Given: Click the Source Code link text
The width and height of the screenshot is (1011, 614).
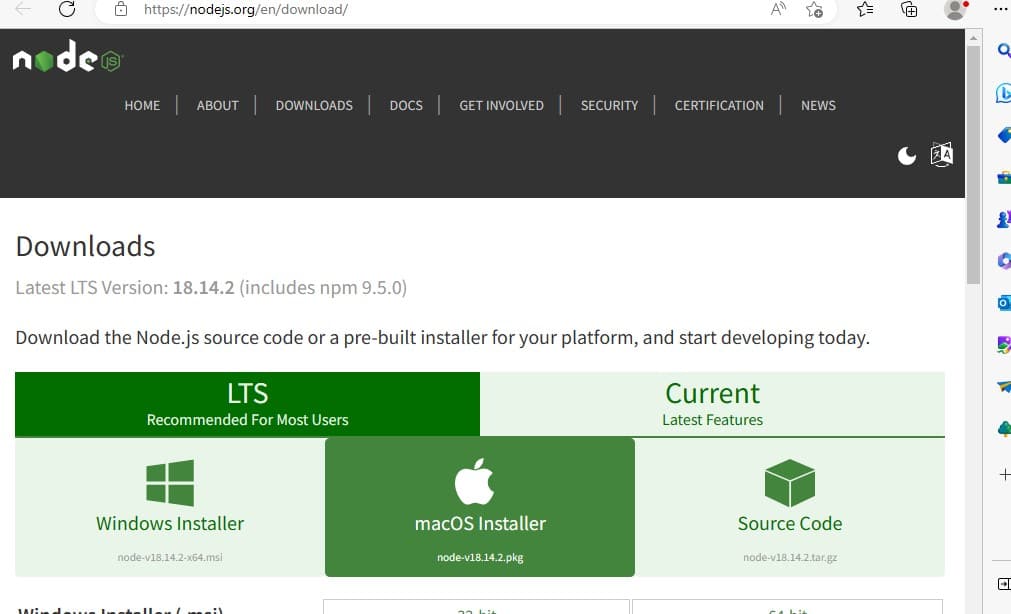Looking at the screenshot, I should [x=790, y=523].
